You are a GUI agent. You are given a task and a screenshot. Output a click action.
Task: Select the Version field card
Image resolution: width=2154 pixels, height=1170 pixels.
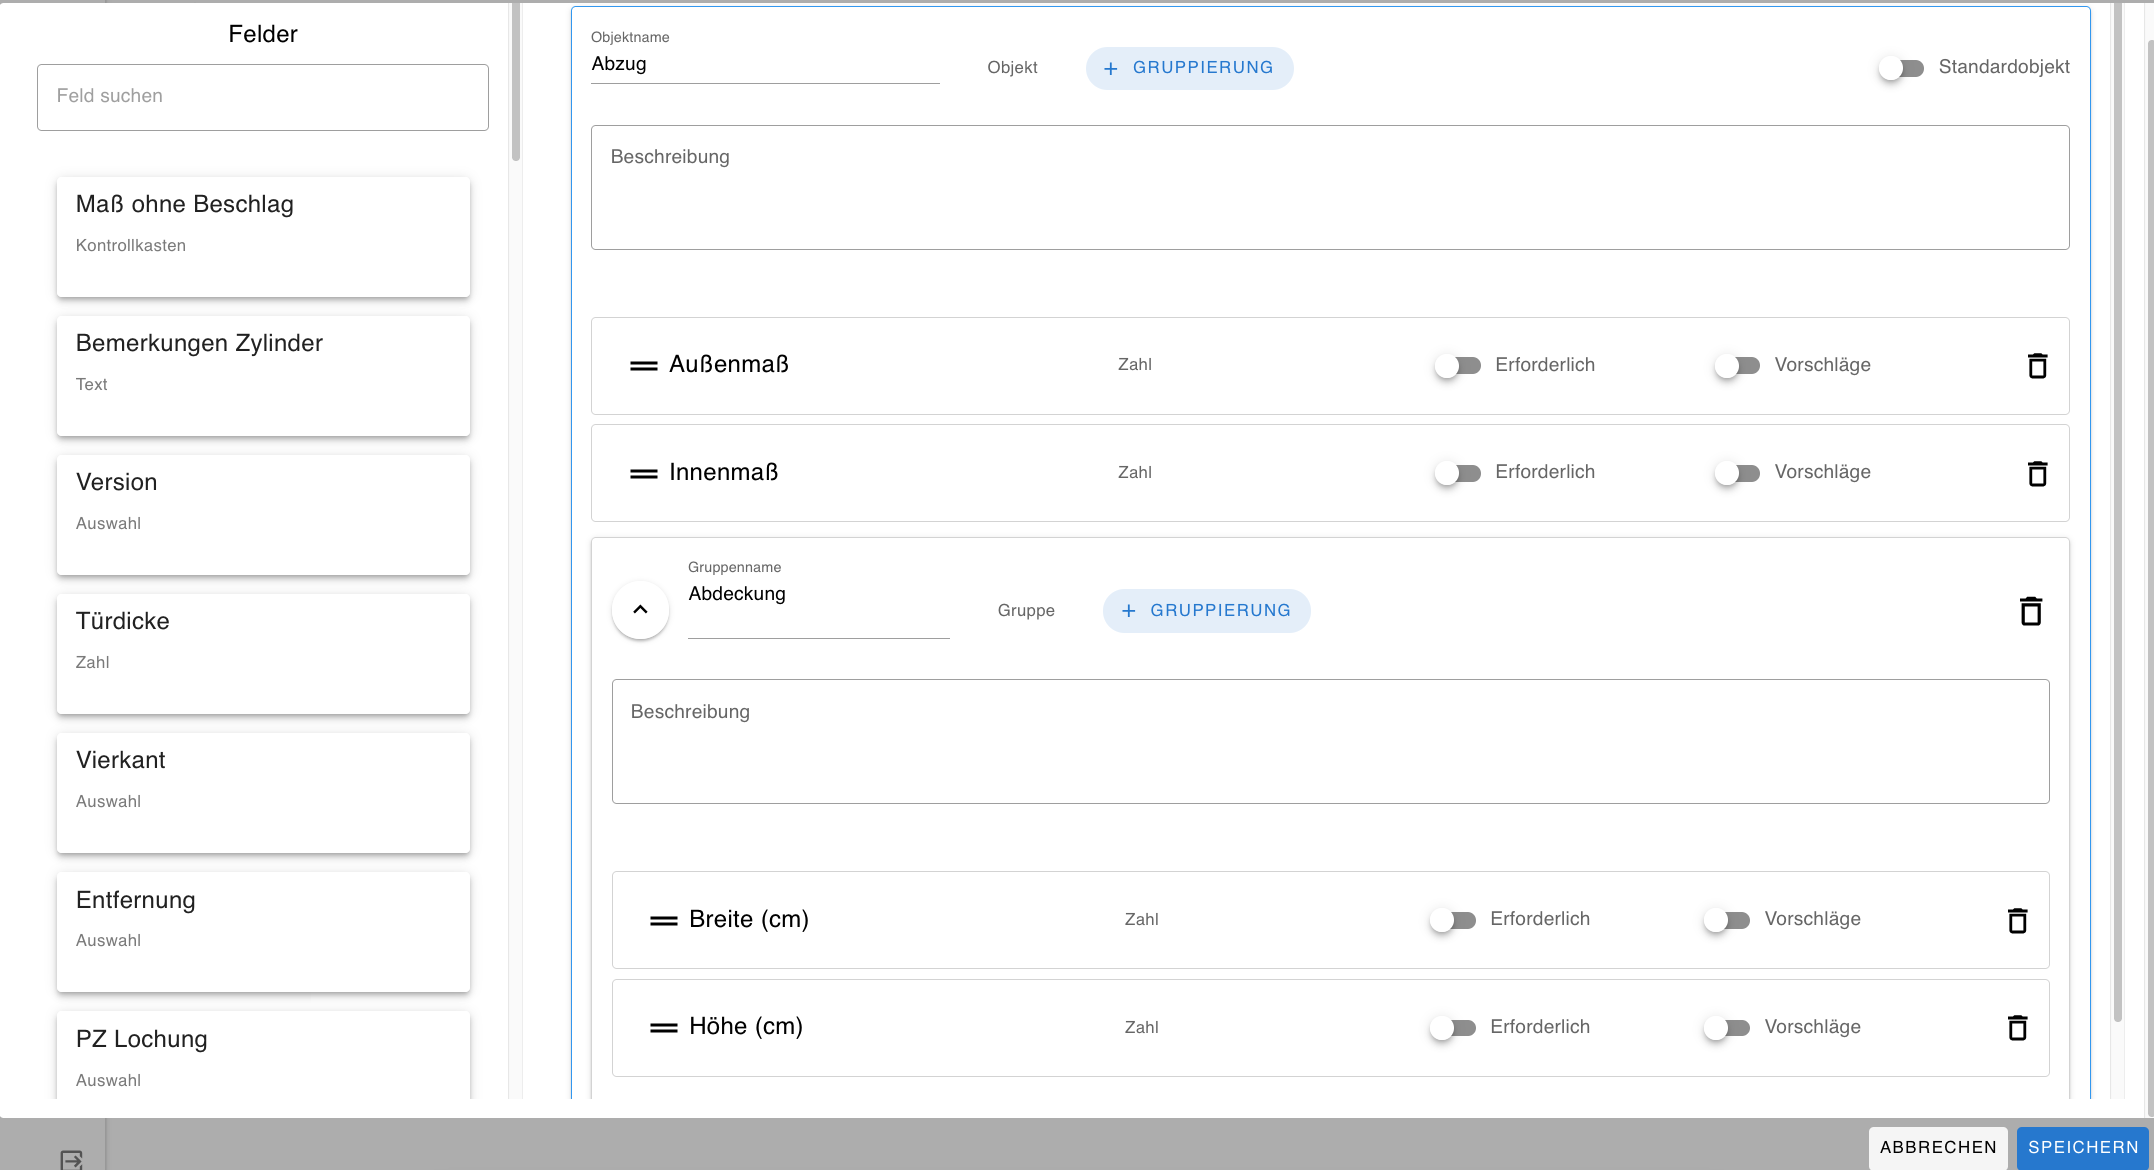coord(263,514)
